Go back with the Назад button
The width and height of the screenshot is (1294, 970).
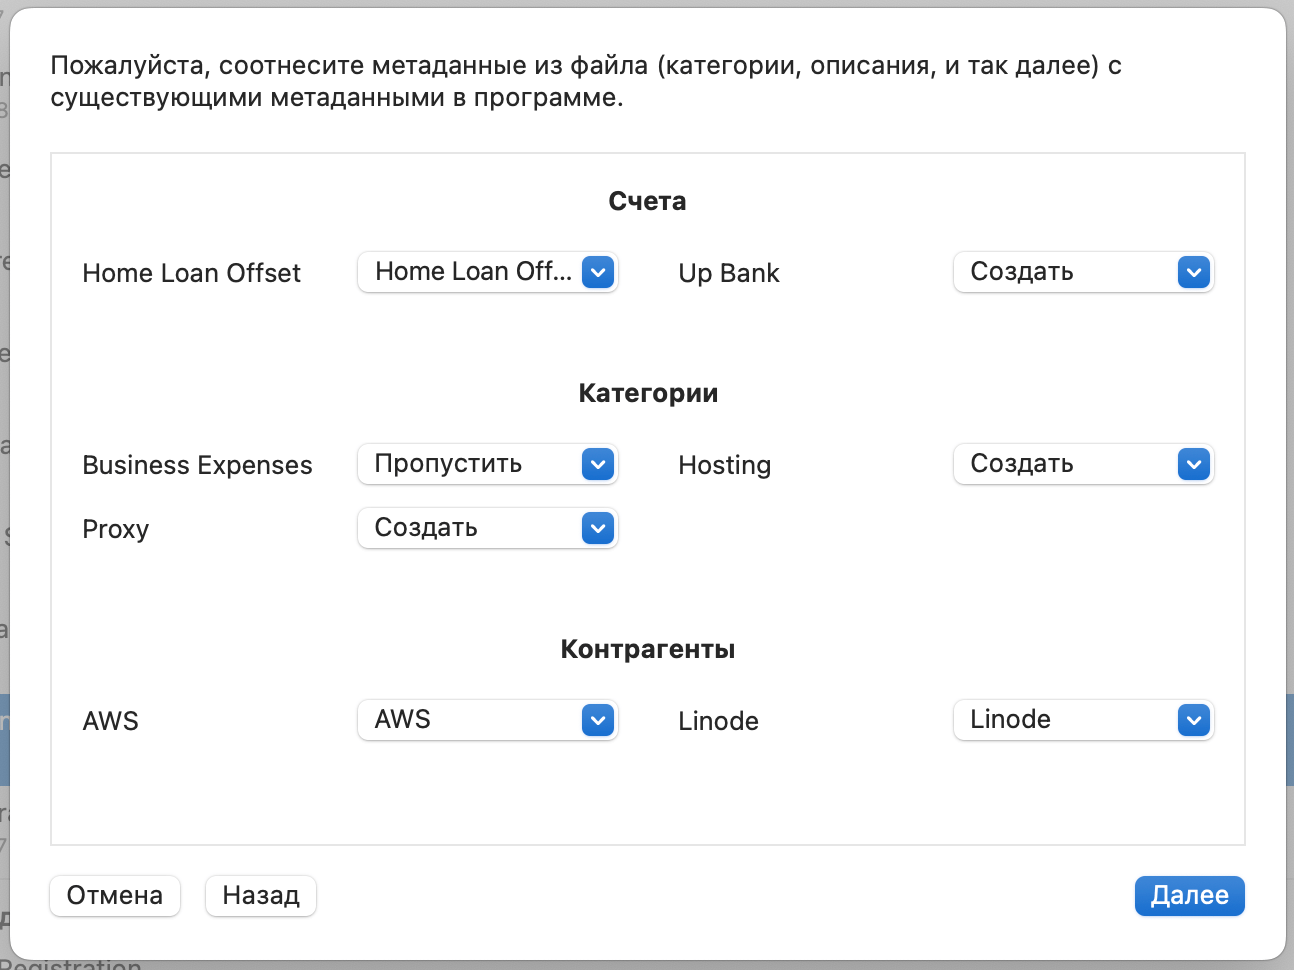(x=261, y=896)
